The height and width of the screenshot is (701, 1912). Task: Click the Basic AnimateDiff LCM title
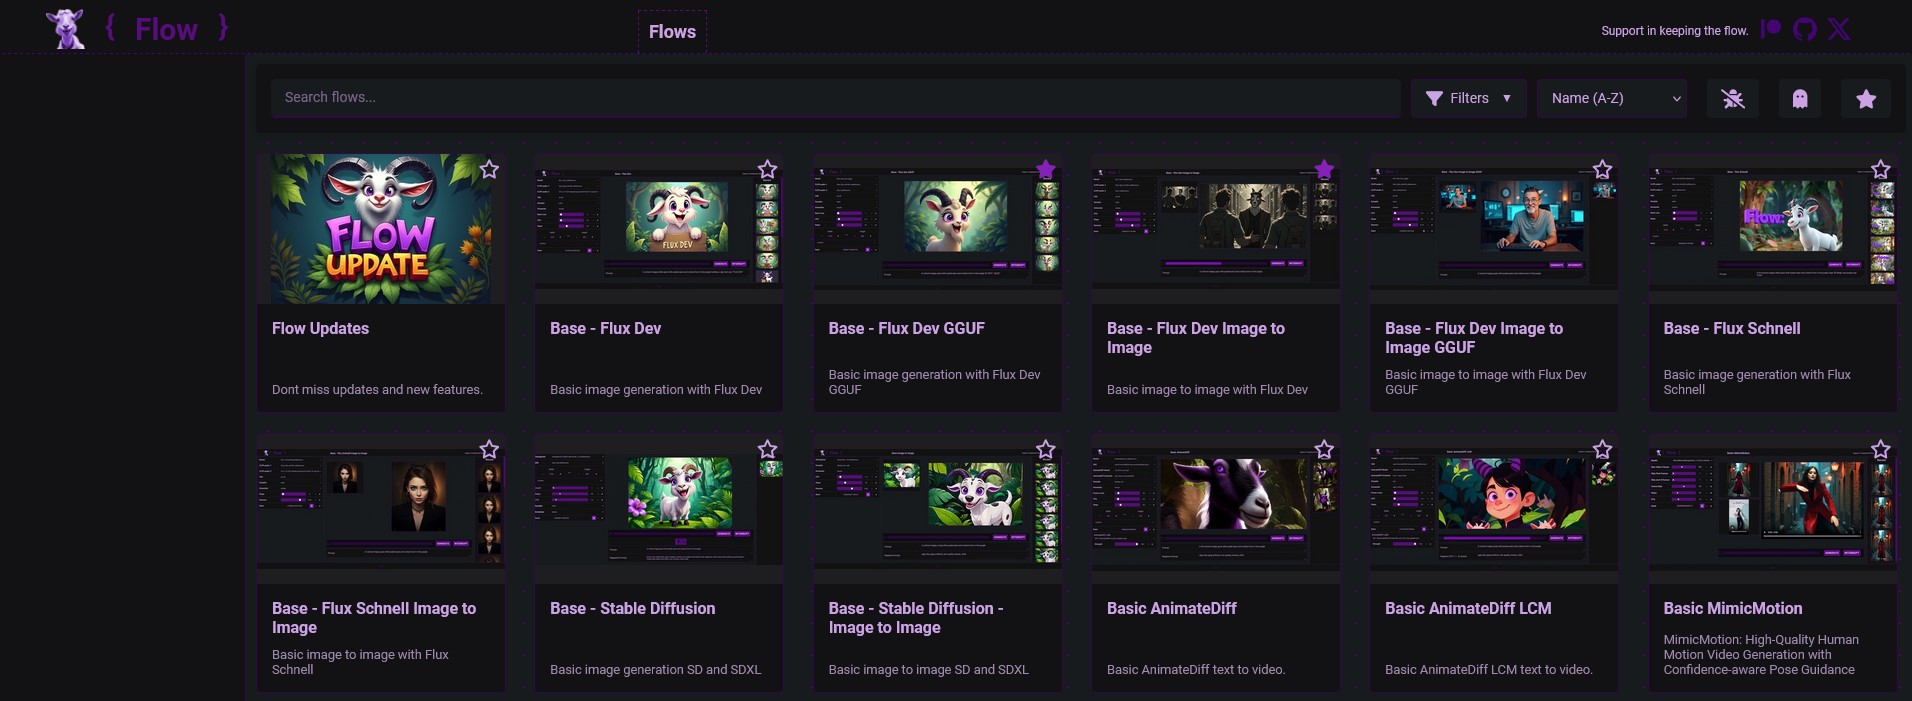click(1468, 608)
